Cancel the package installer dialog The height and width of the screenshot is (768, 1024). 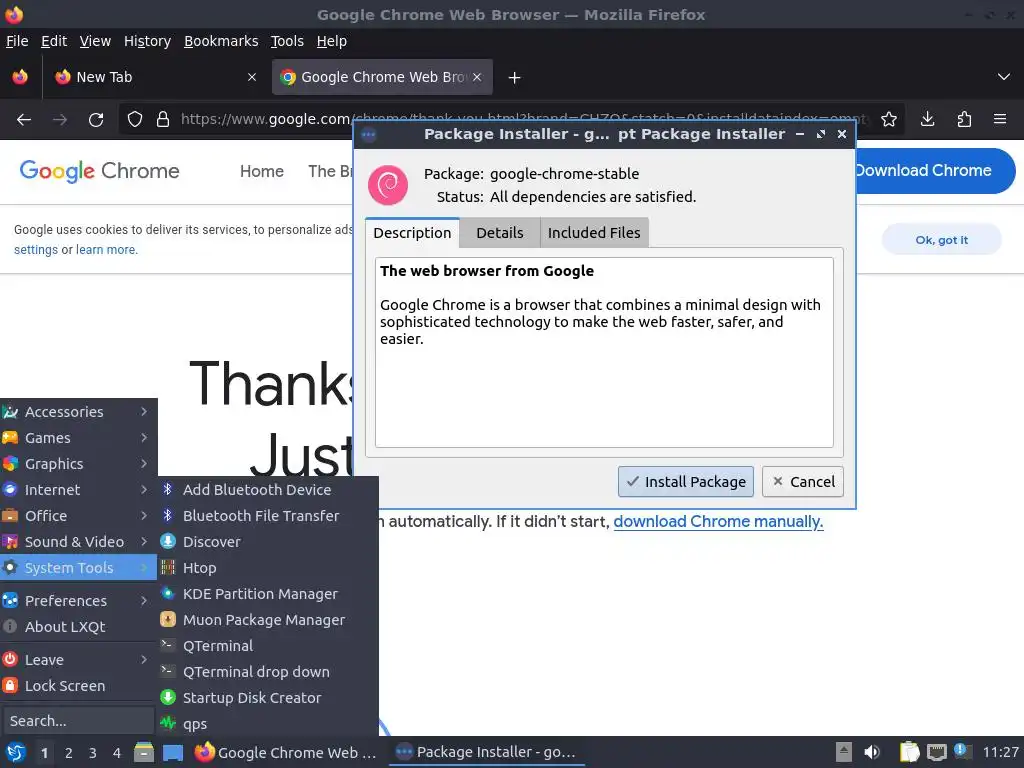click(x=803, y=482)
